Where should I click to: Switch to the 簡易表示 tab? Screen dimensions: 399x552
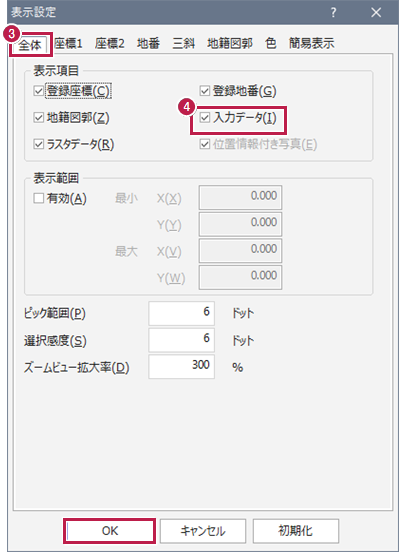[x=311, y=44]
